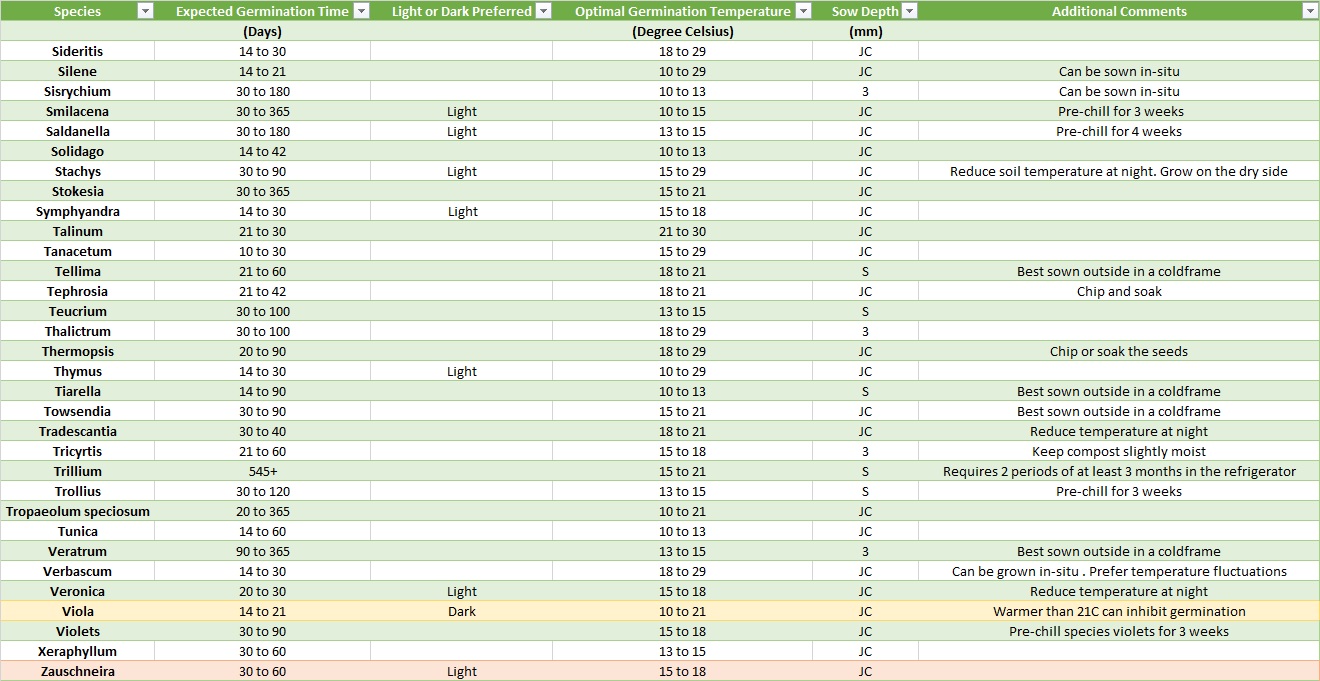Screen dimensions: 1320x681
Task: Select the Sideritis species cell
Action: (x=77, y=51)
